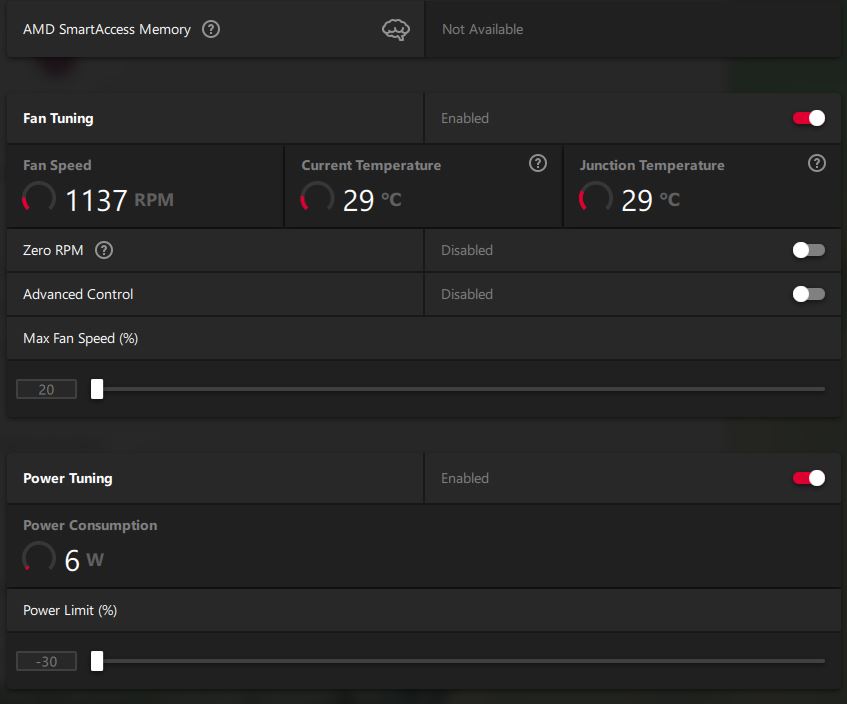Click the brain icon beside SmartAccess Memory
The height and width of the screenshot is (704, 847).
click(396, 30)
